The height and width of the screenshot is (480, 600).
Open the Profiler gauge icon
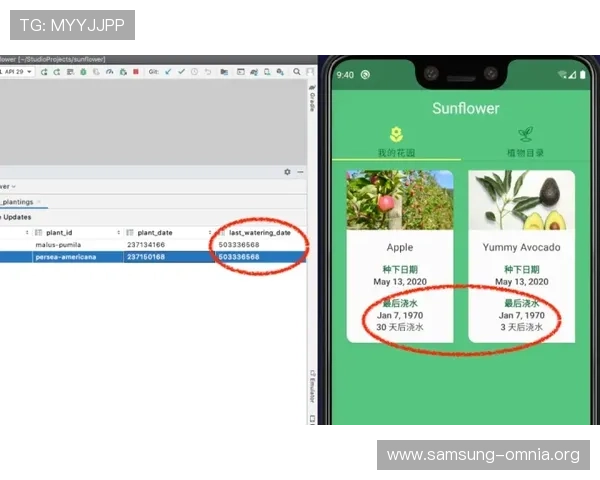tap(109, 72)
